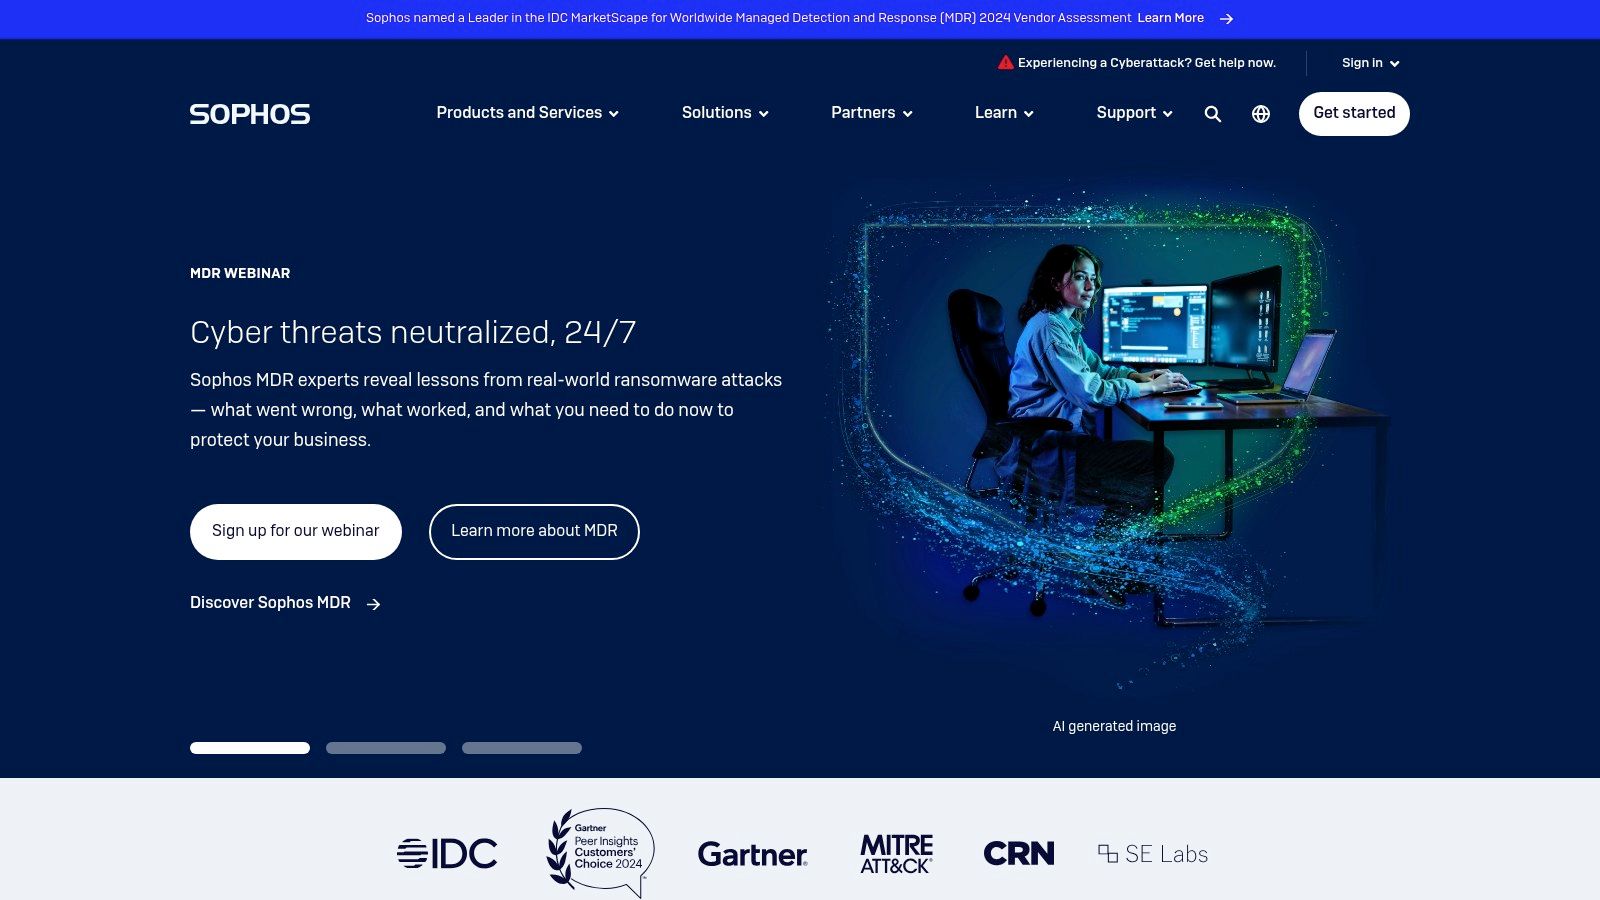Click the Sophos named a Leader banner text
Image resolution: width=1600 pixels, height=900 pixels.
pos(748,18)
